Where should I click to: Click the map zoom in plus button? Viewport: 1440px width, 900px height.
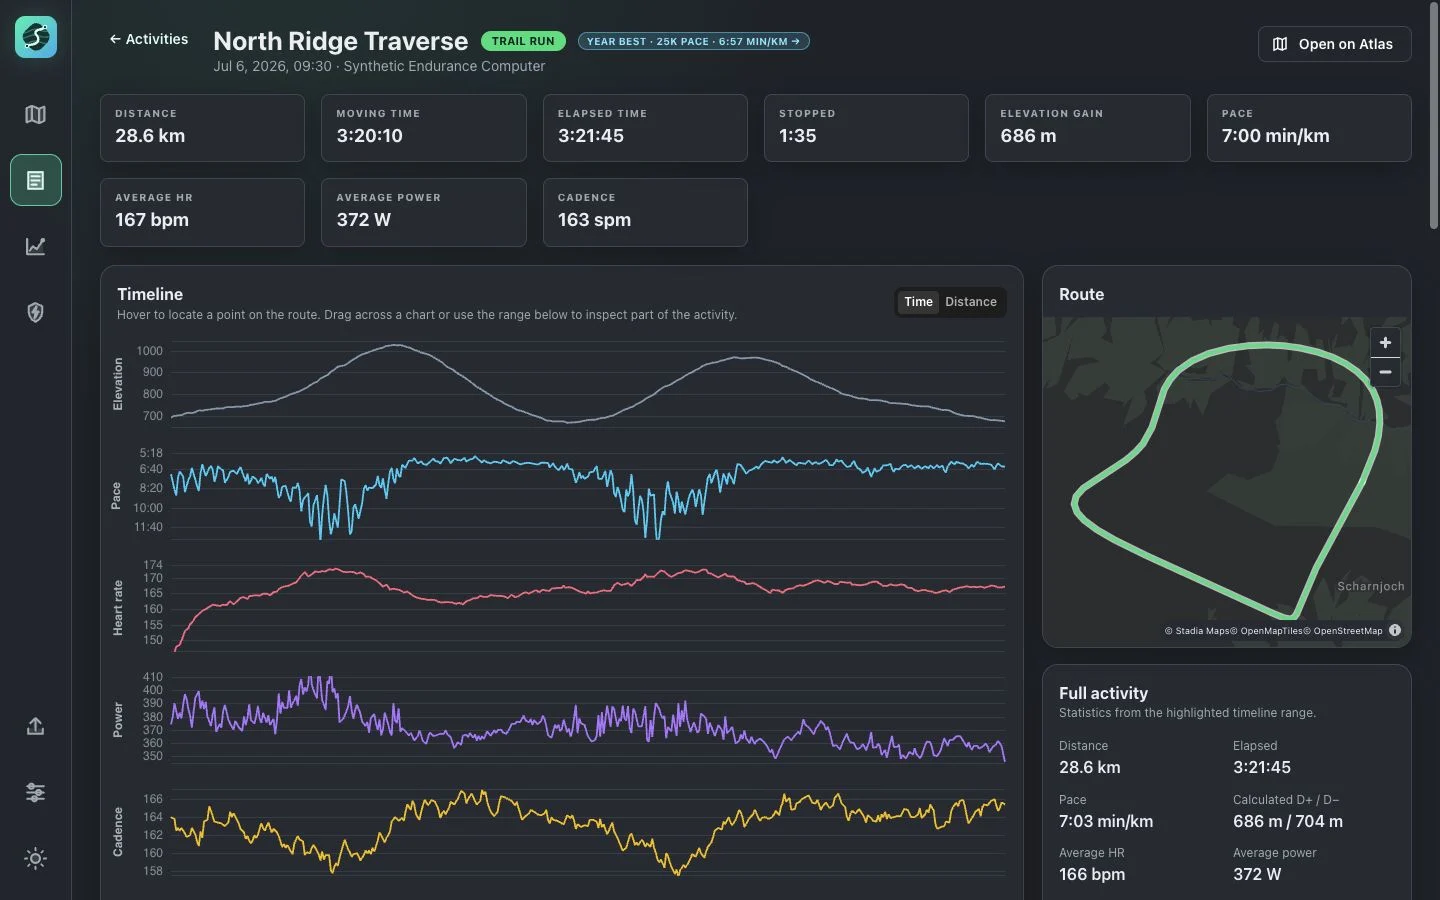point(1385,342)
